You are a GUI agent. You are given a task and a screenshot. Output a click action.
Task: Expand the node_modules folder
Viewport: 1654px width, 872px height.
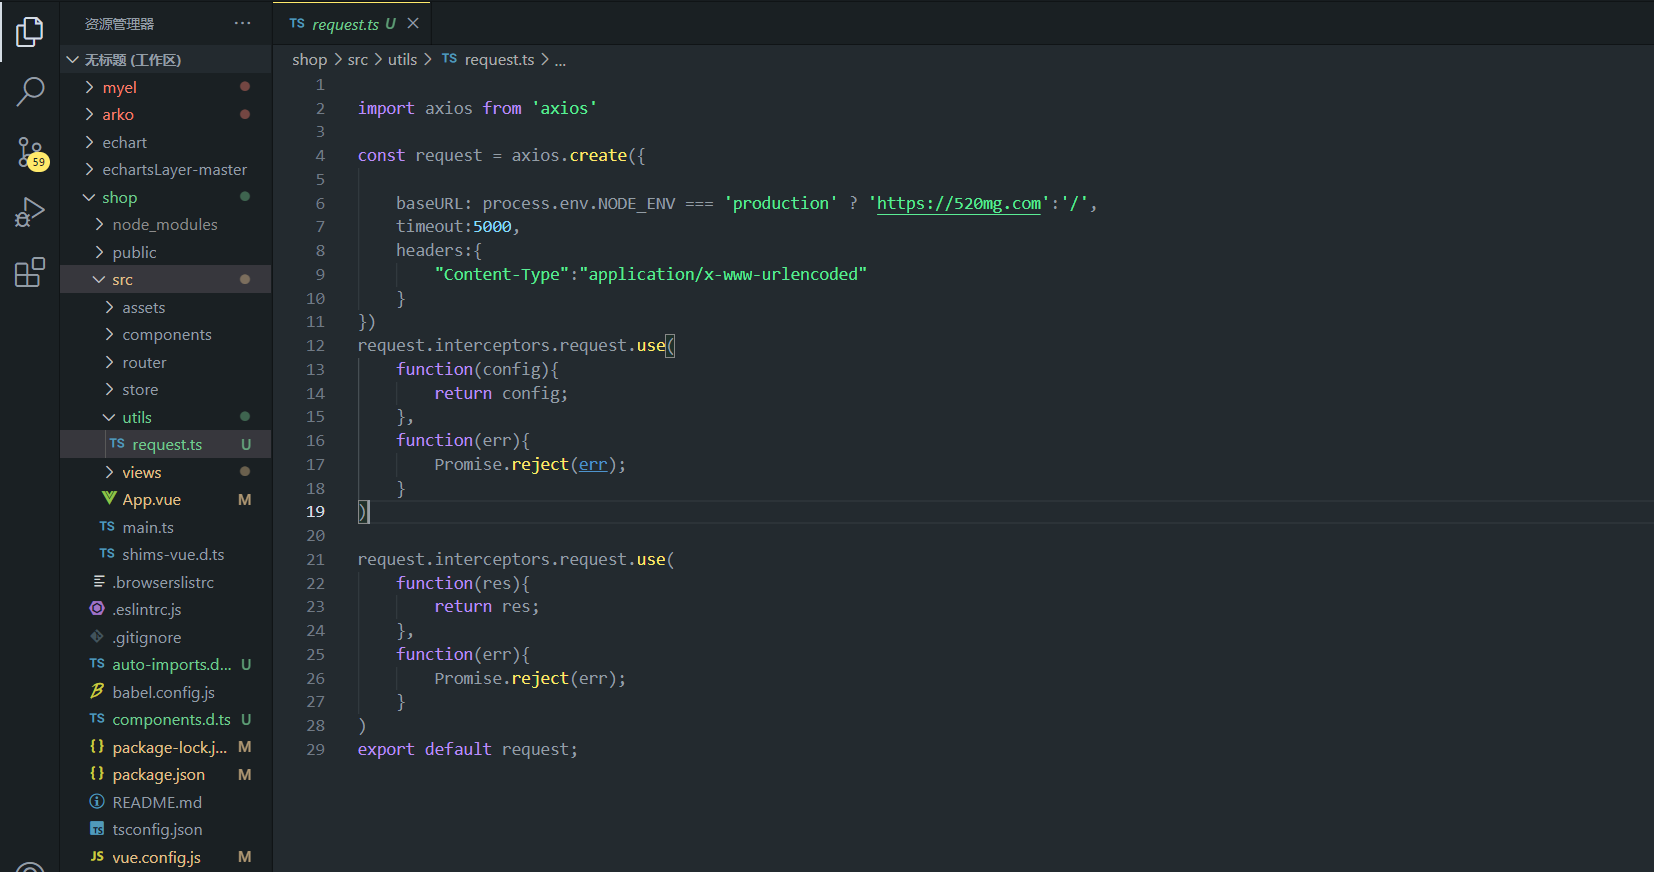(166, 224)
